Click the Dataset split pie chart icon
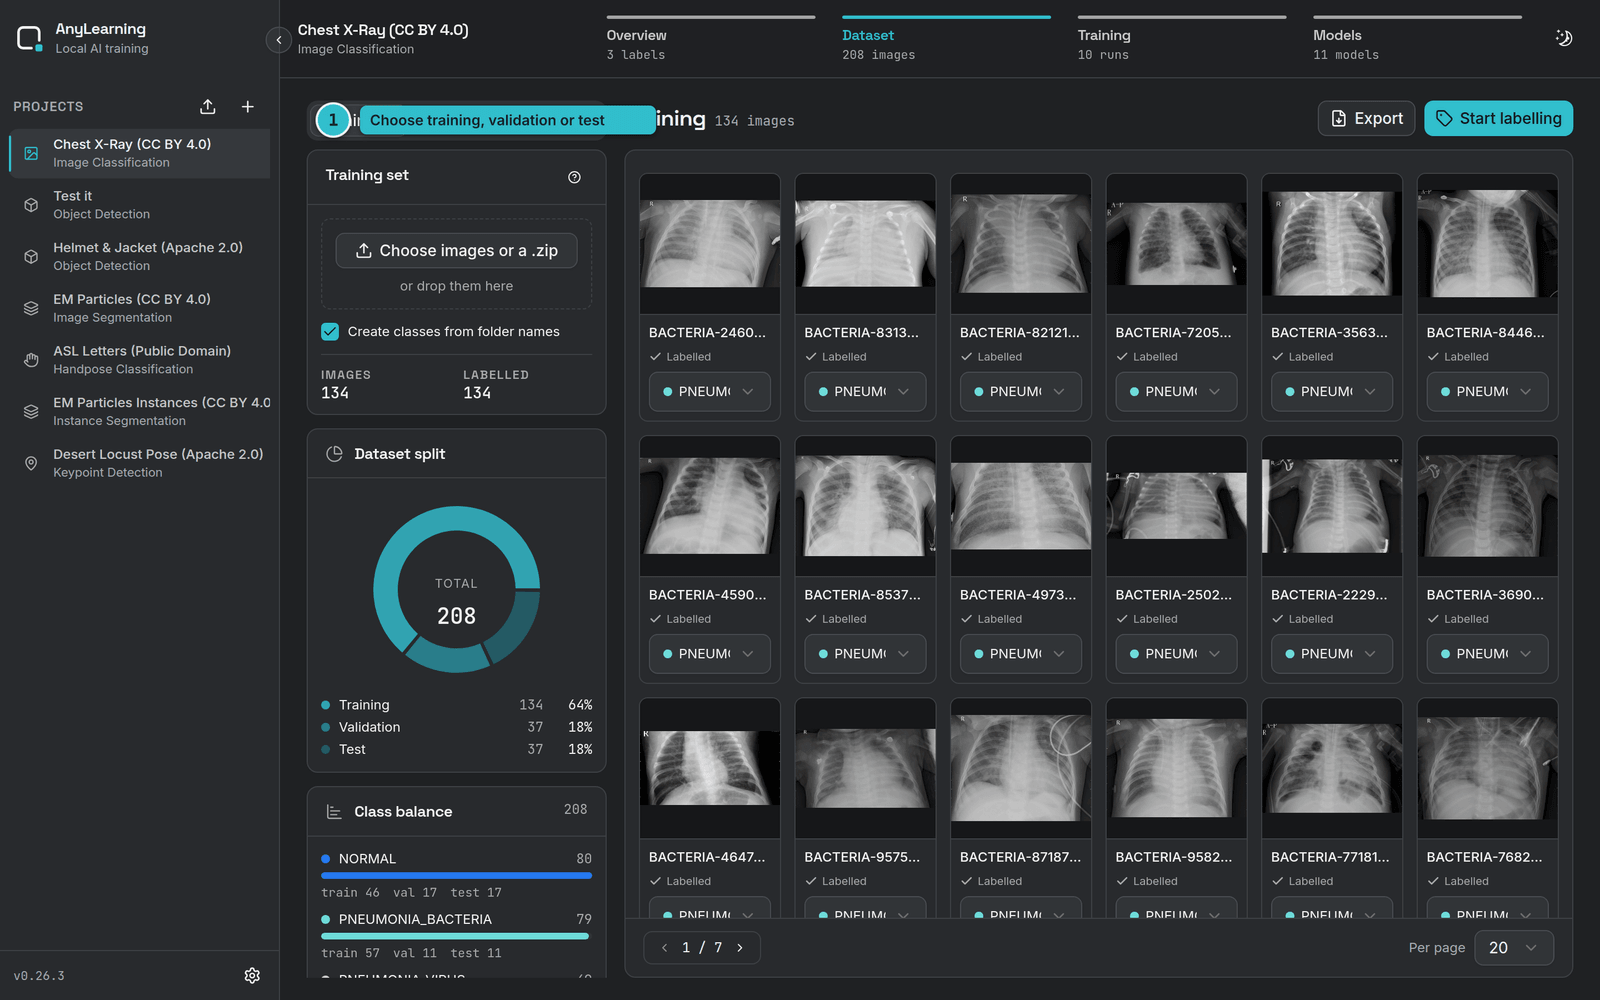Image resolution: width=1600 pixels, height=1000 pixels. pyautogui.click(x=335, y=454)
